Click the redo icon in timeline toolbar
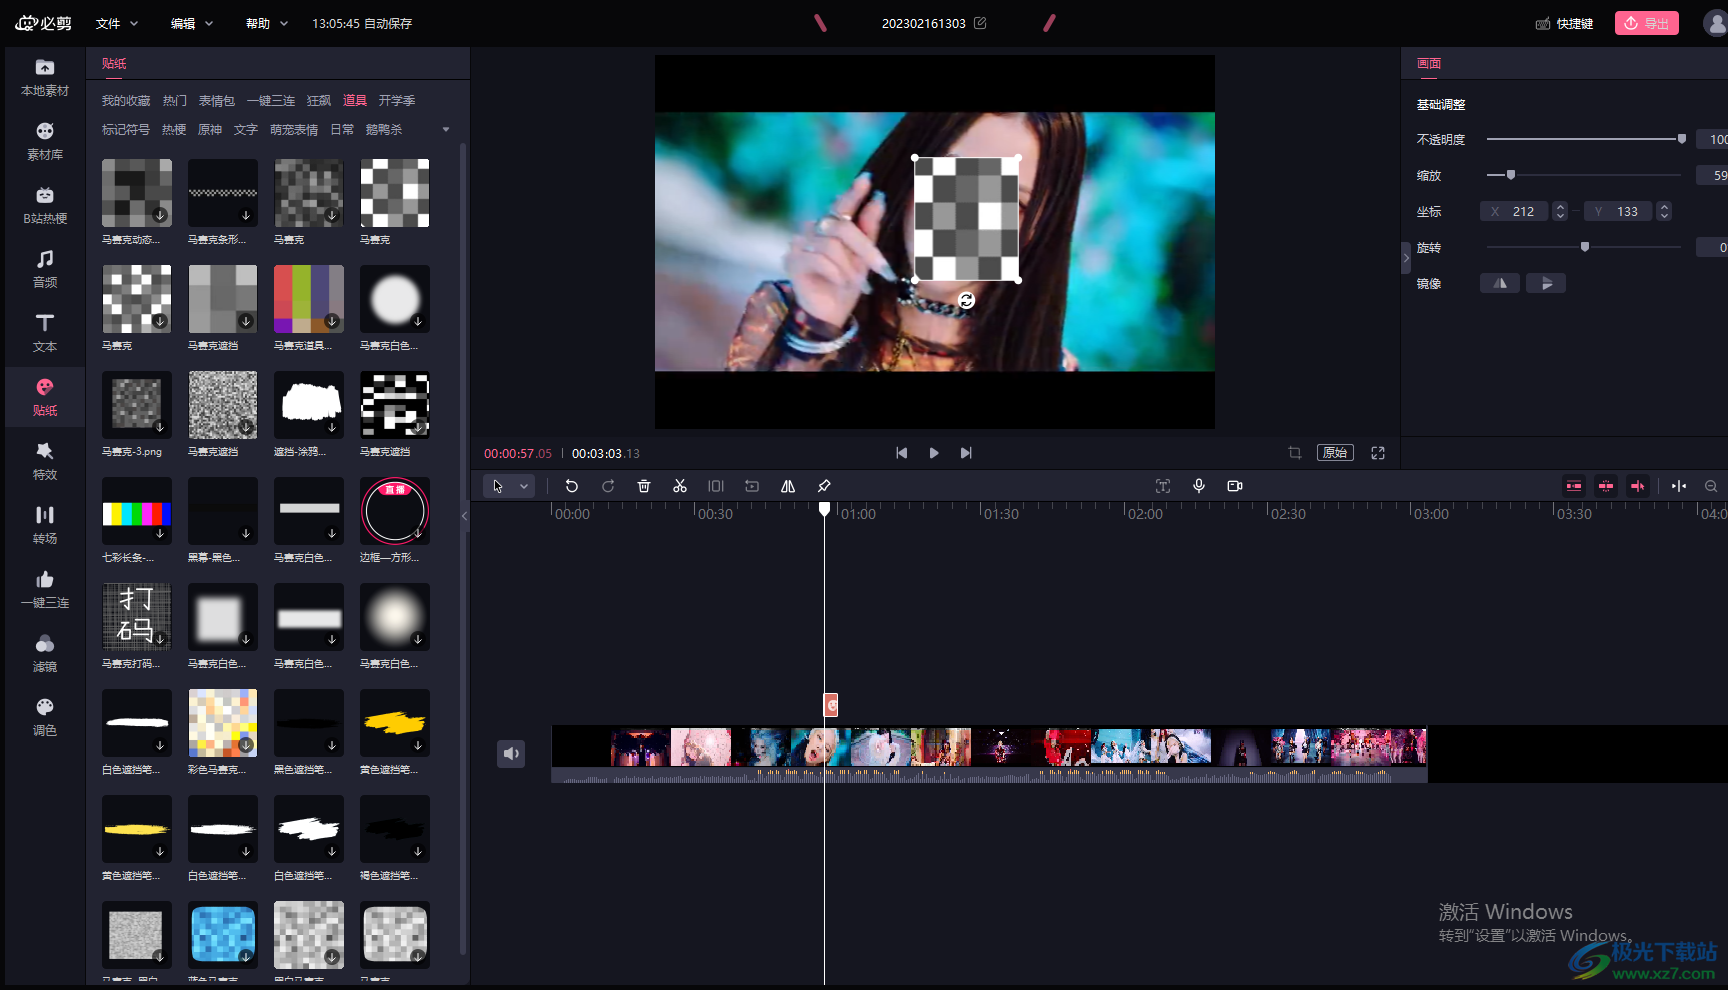Viewport: 1728px width, 990px height. 608,486
